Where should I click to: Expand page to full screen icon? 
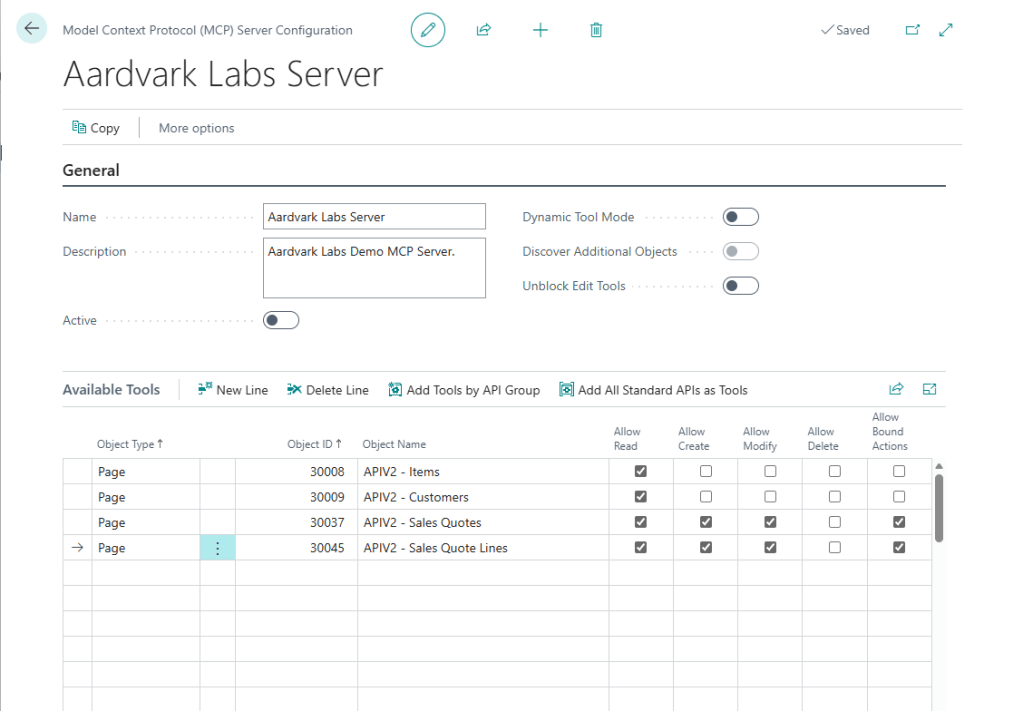946,30
